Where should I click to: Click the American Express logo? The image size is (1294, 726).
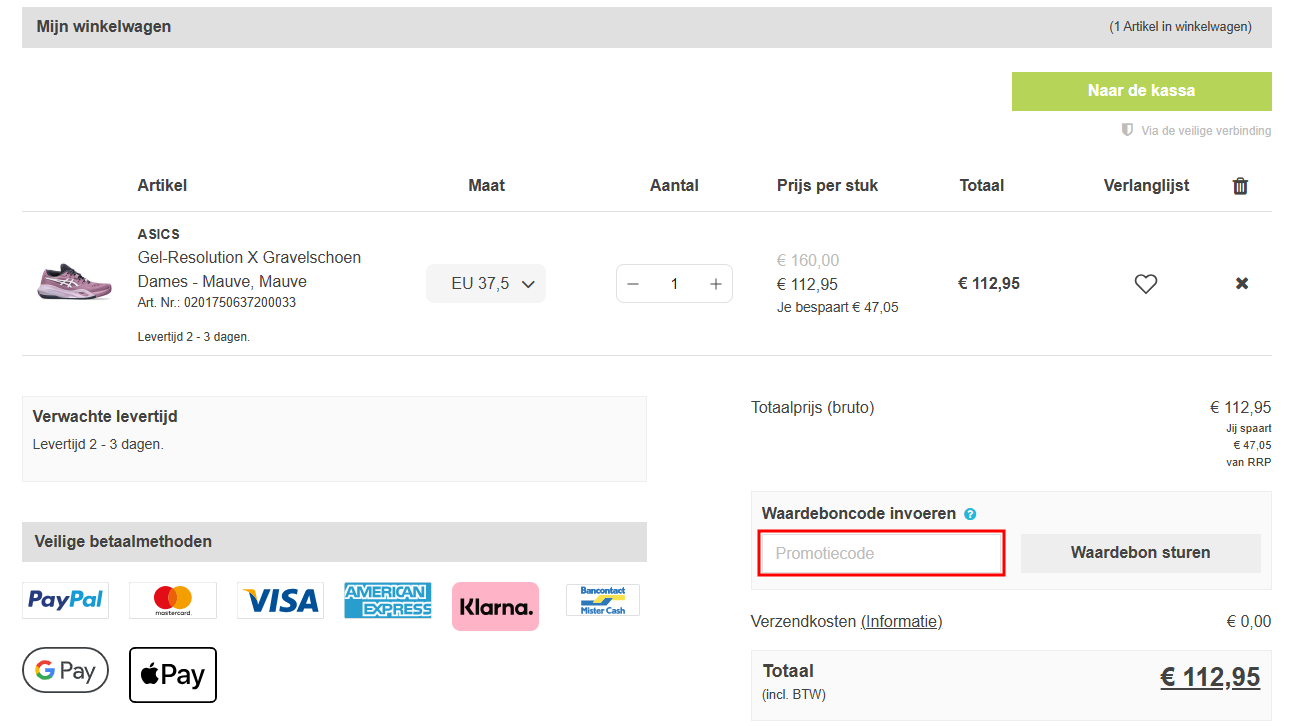(x=388, y=600)
